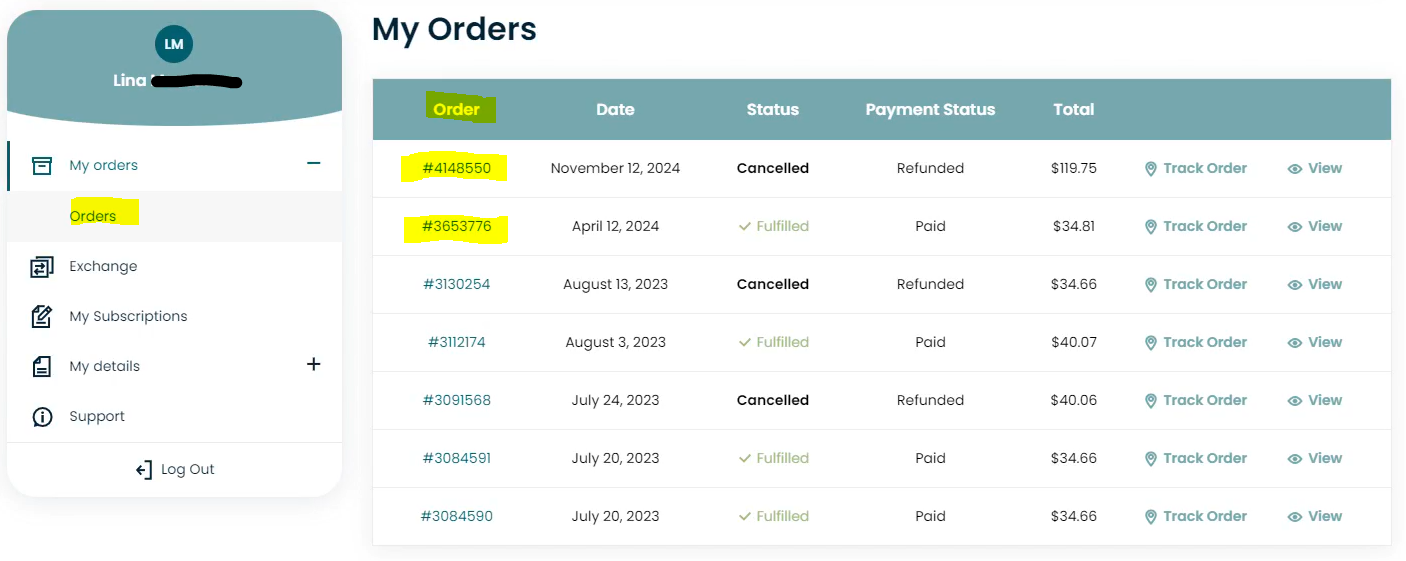Click the Order column header
Image resolution: width=1406 pixels, height=561 pixels.
[457, 110]
